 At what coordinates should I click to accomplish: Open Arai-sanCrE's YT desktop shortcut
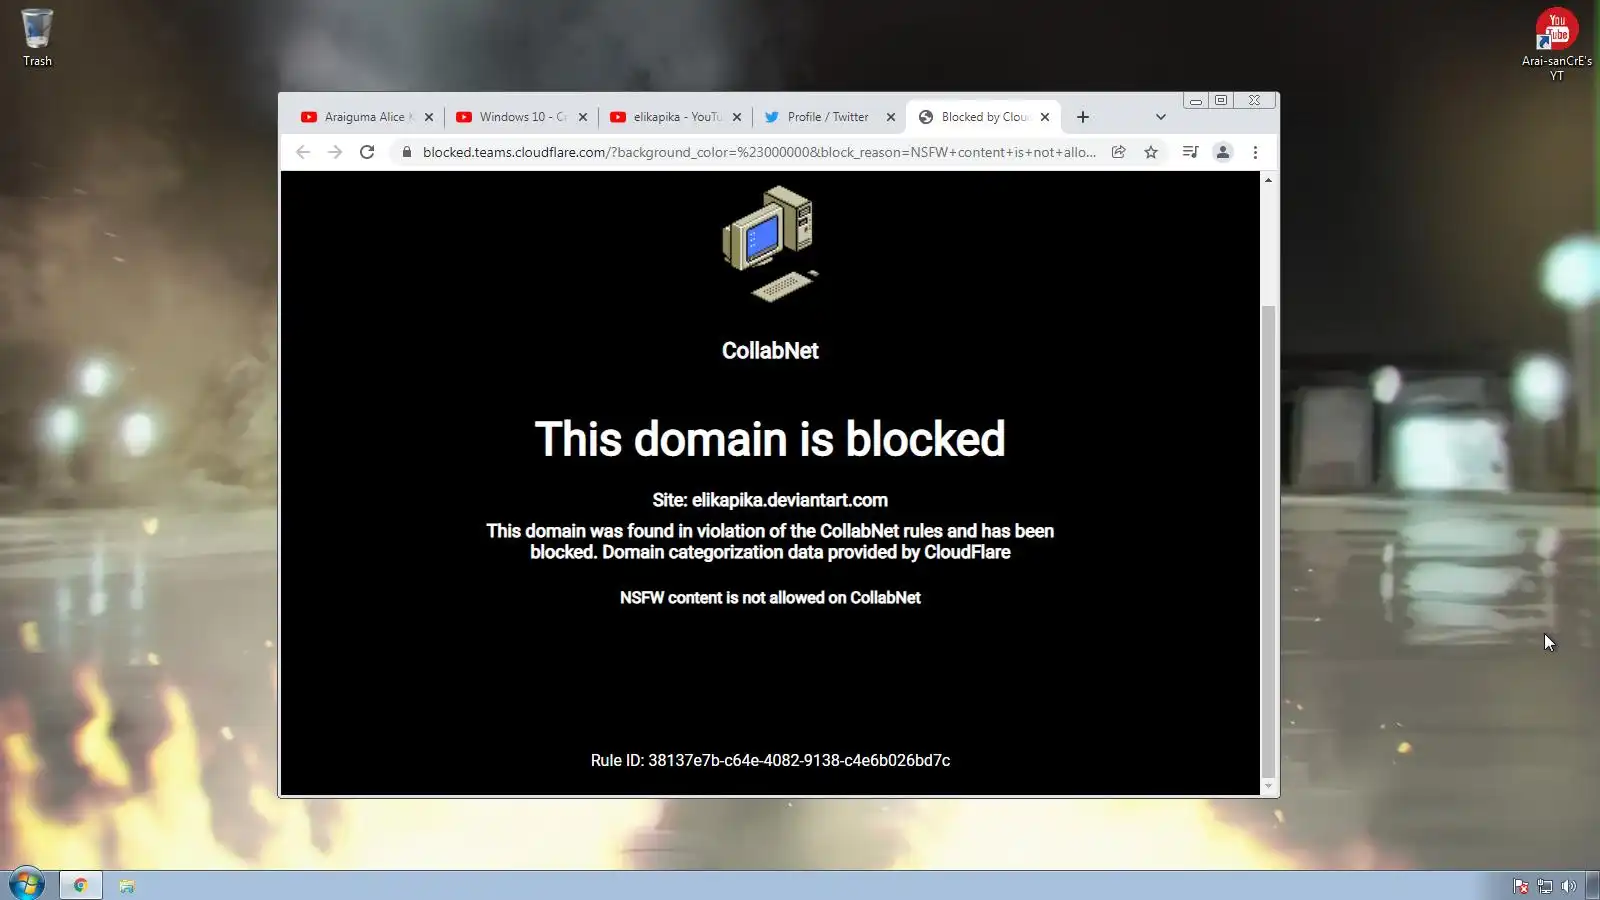pyautogui.click(x=1557, y=44)
